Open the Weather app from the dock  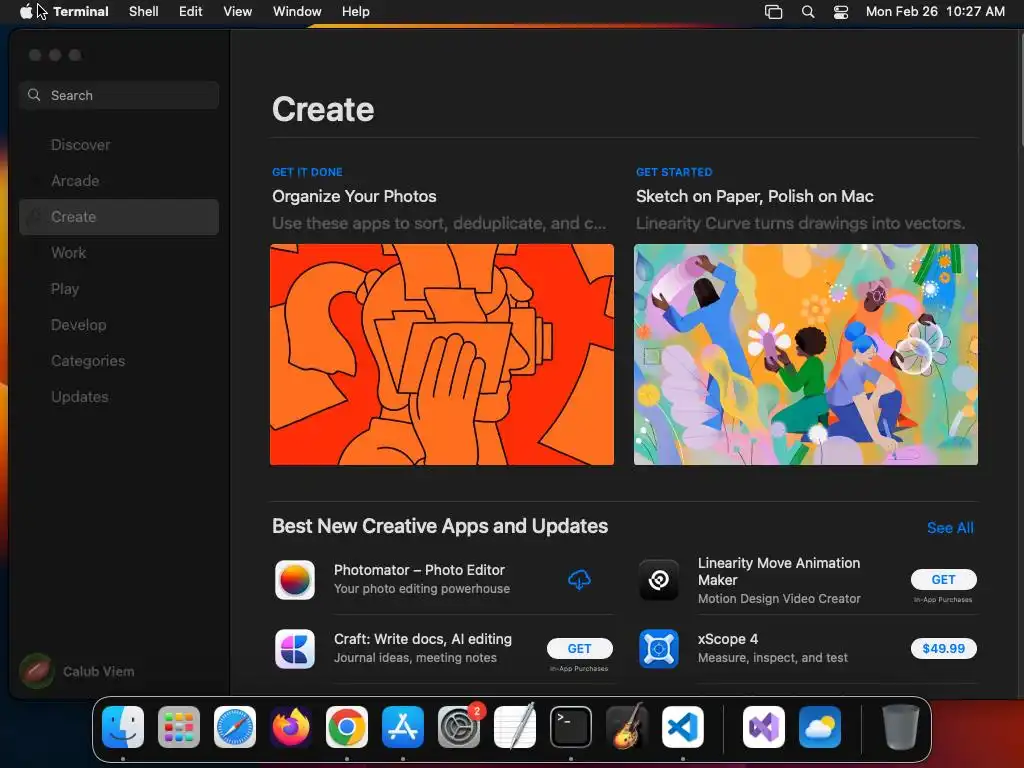[820, 727]
